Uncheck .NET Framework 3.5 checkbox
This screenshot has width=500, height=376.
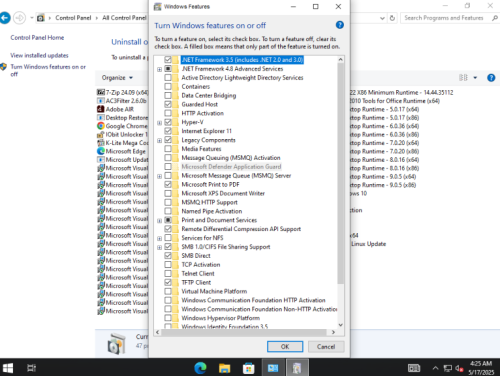168,60
